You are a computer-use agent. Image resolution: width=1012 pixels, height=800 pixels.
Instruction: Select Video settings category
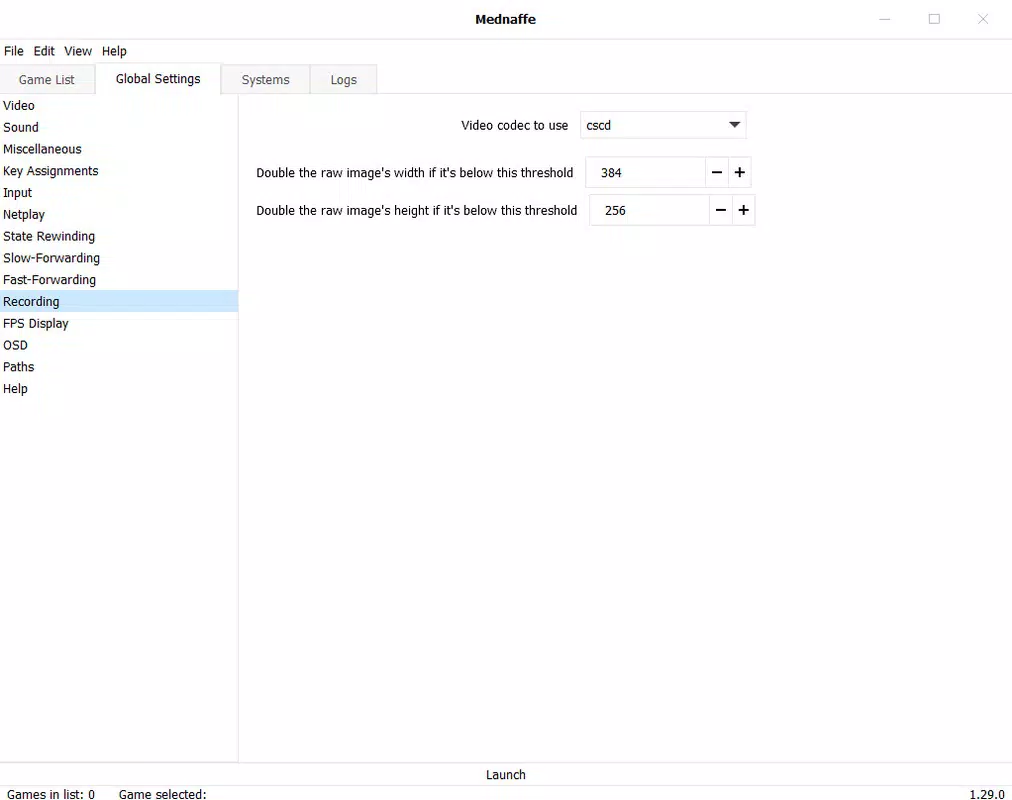point(119,105)
